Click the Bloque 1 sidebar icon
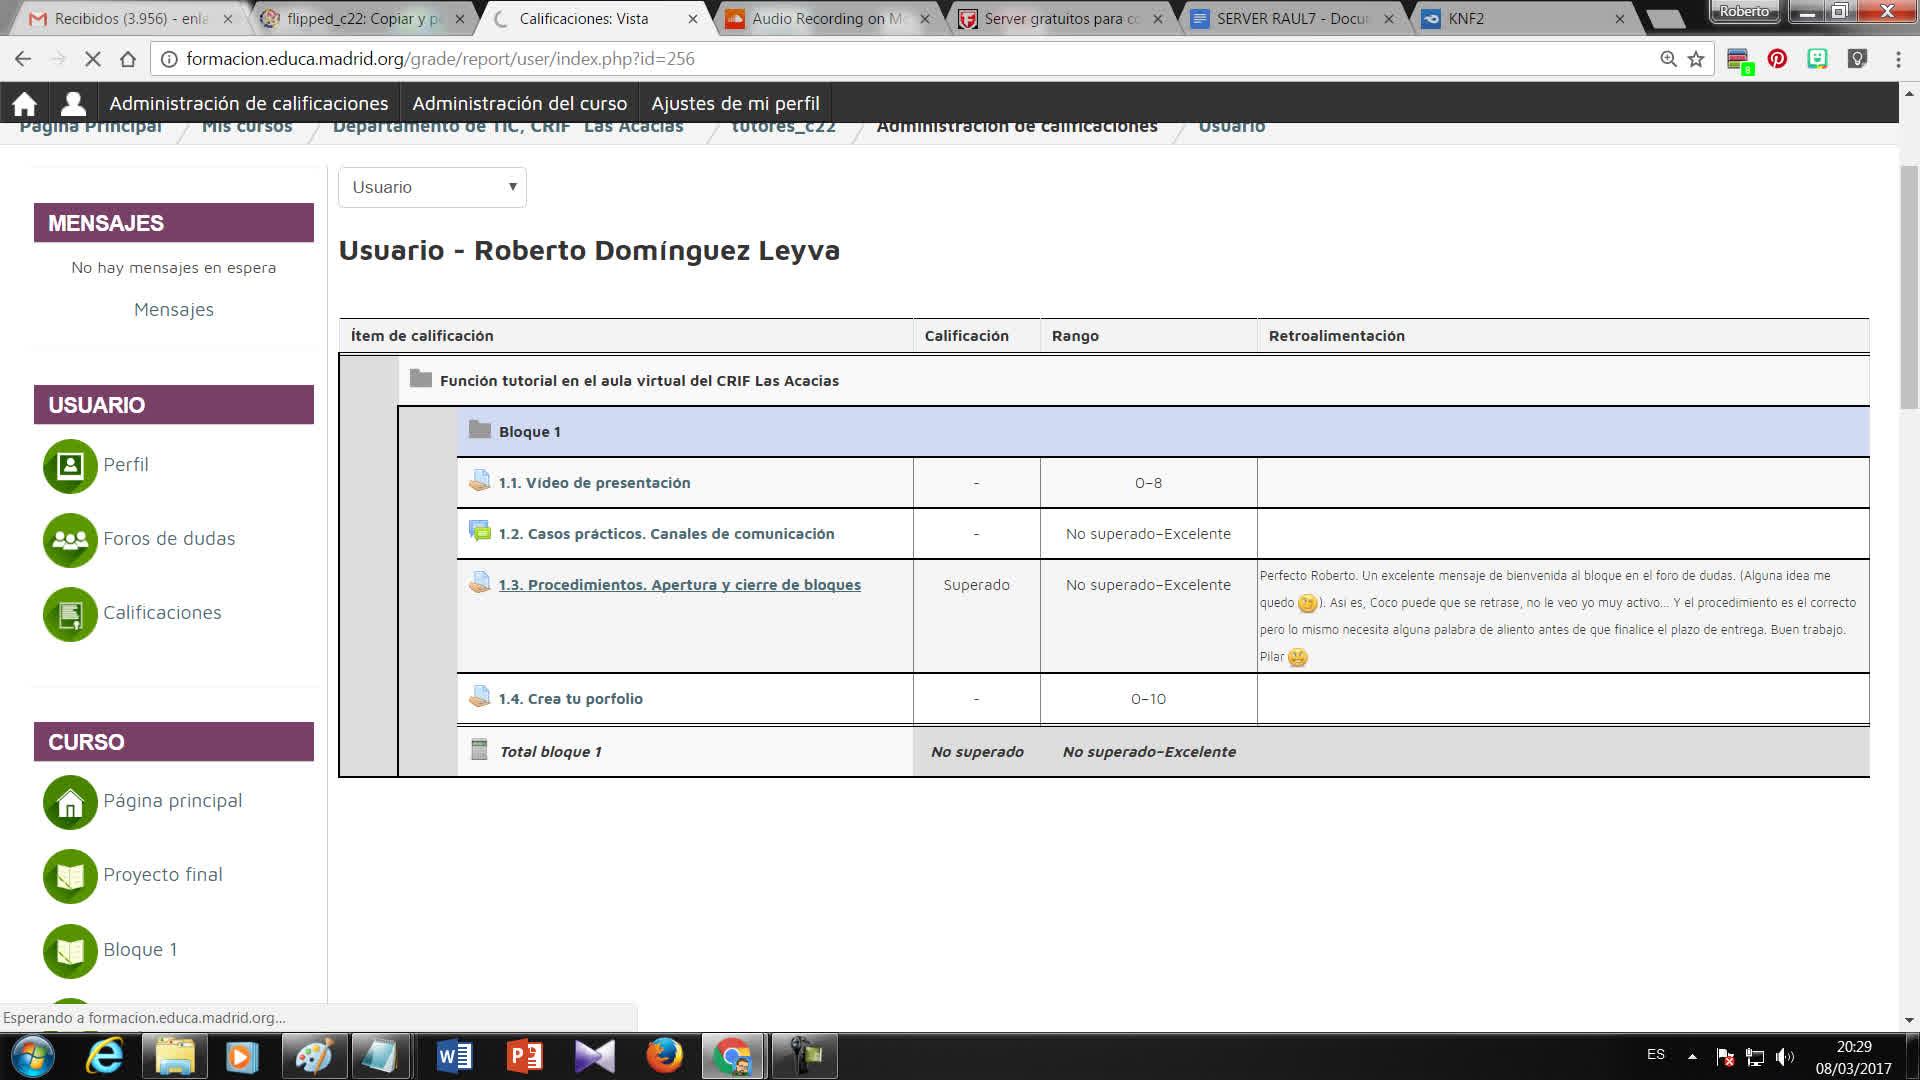 pos(70,950)
